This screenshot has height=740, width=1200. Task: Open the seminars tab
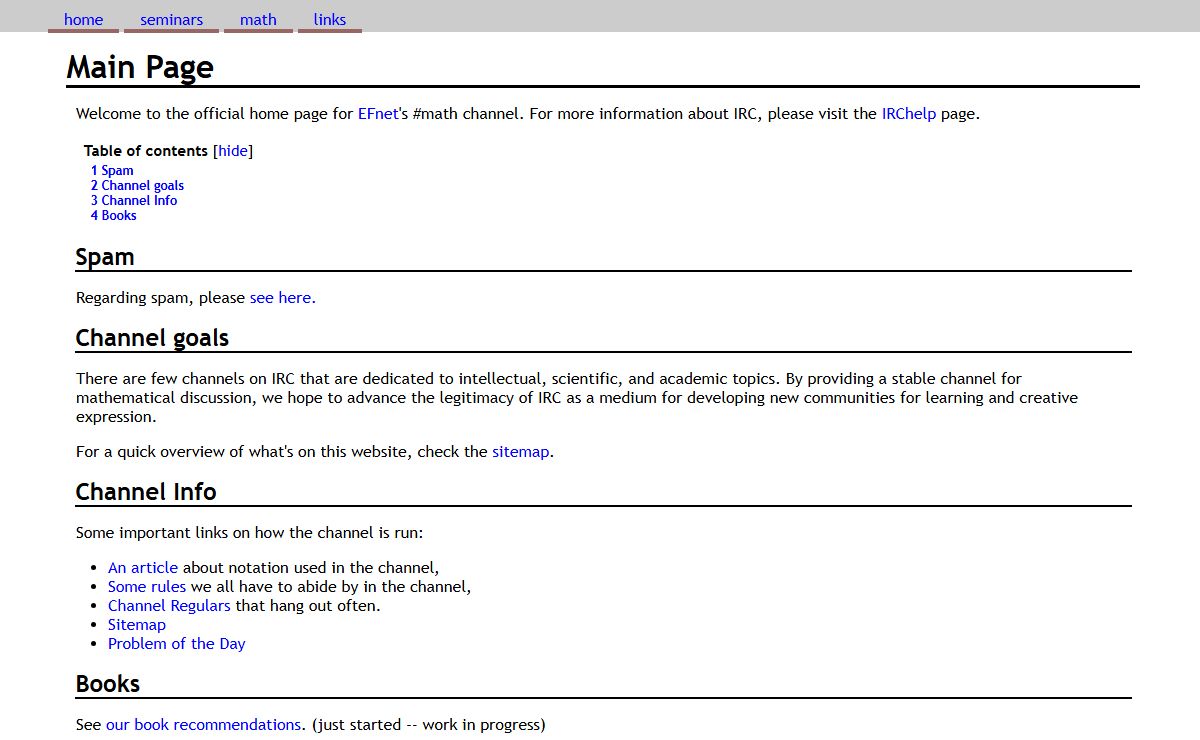pos(171,20)
